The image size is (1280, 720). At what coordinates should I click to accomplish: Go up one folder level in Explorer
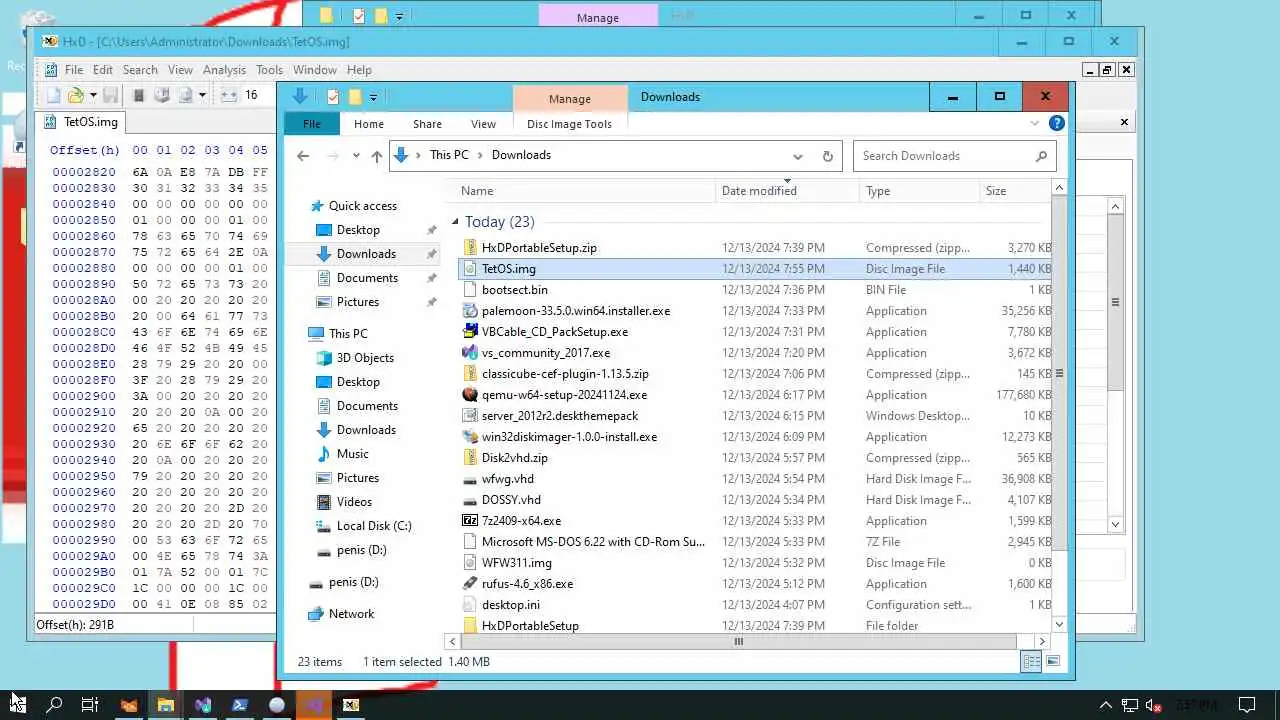point(377,156)
